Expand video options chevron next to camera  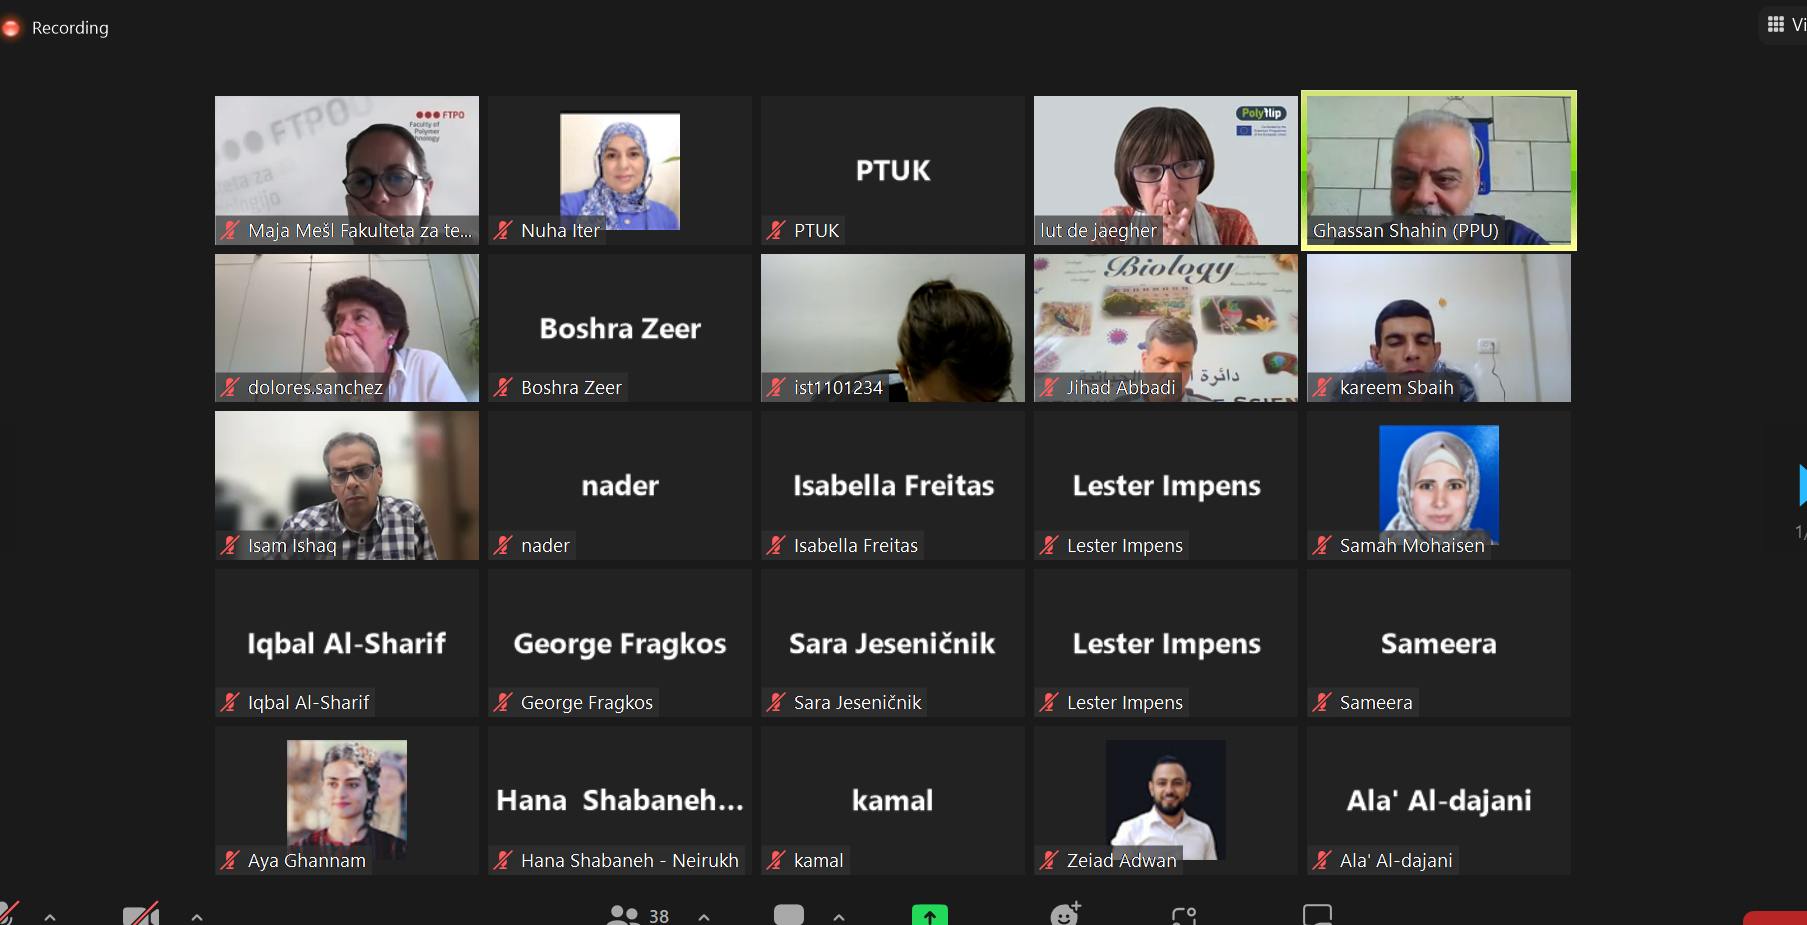(x=197, y=917)
